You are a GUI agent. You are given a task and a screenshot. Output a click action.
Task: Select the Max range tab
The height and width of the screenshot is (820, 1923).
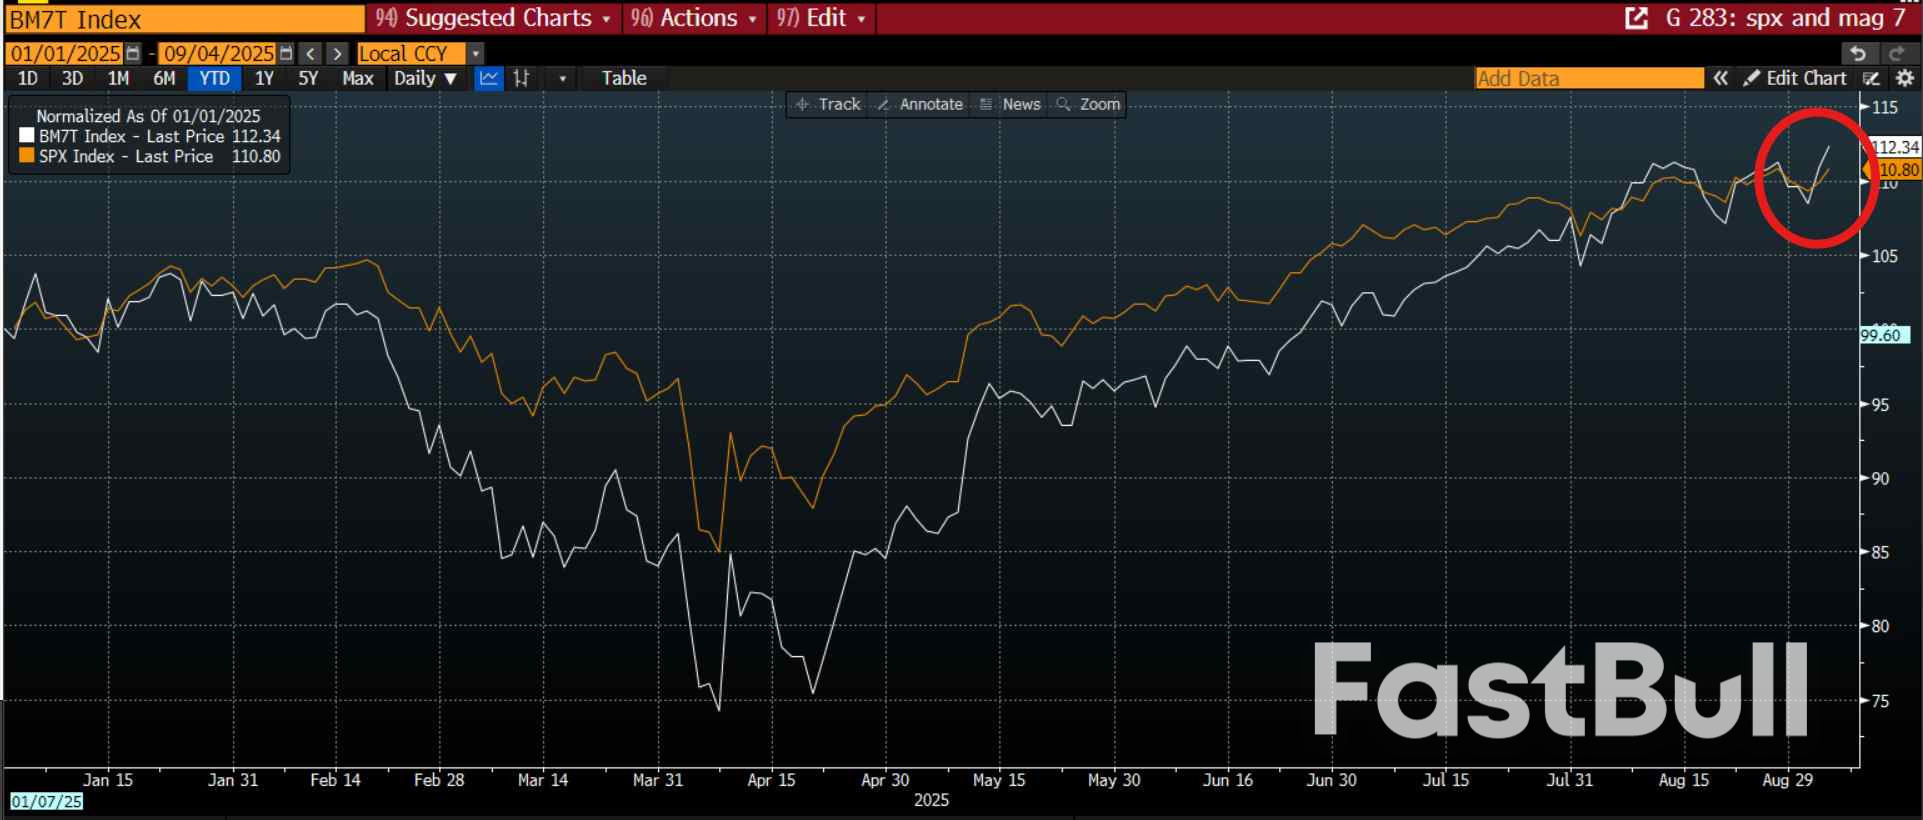pyautogui.click(x=357, y=78)
